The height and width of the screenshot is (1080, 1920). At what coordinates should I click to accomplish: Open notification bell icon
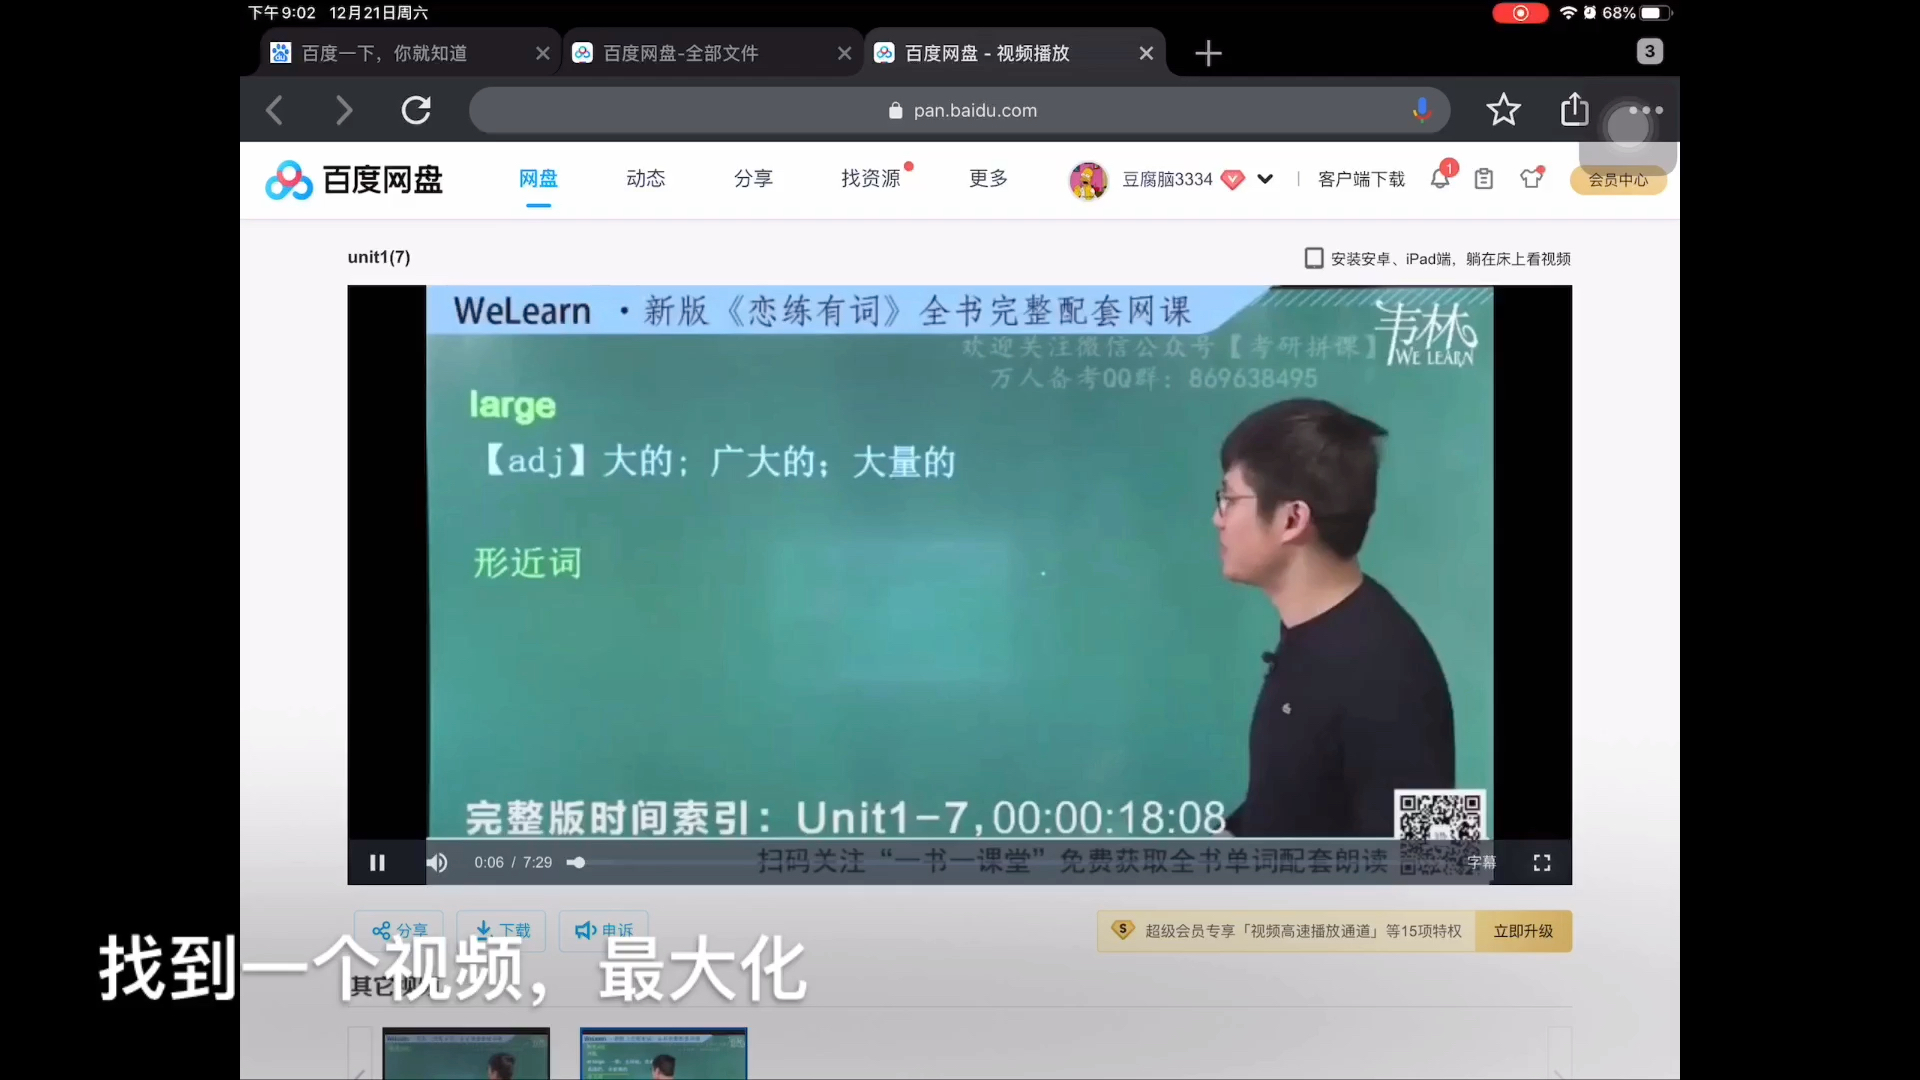pos(1440,178)
